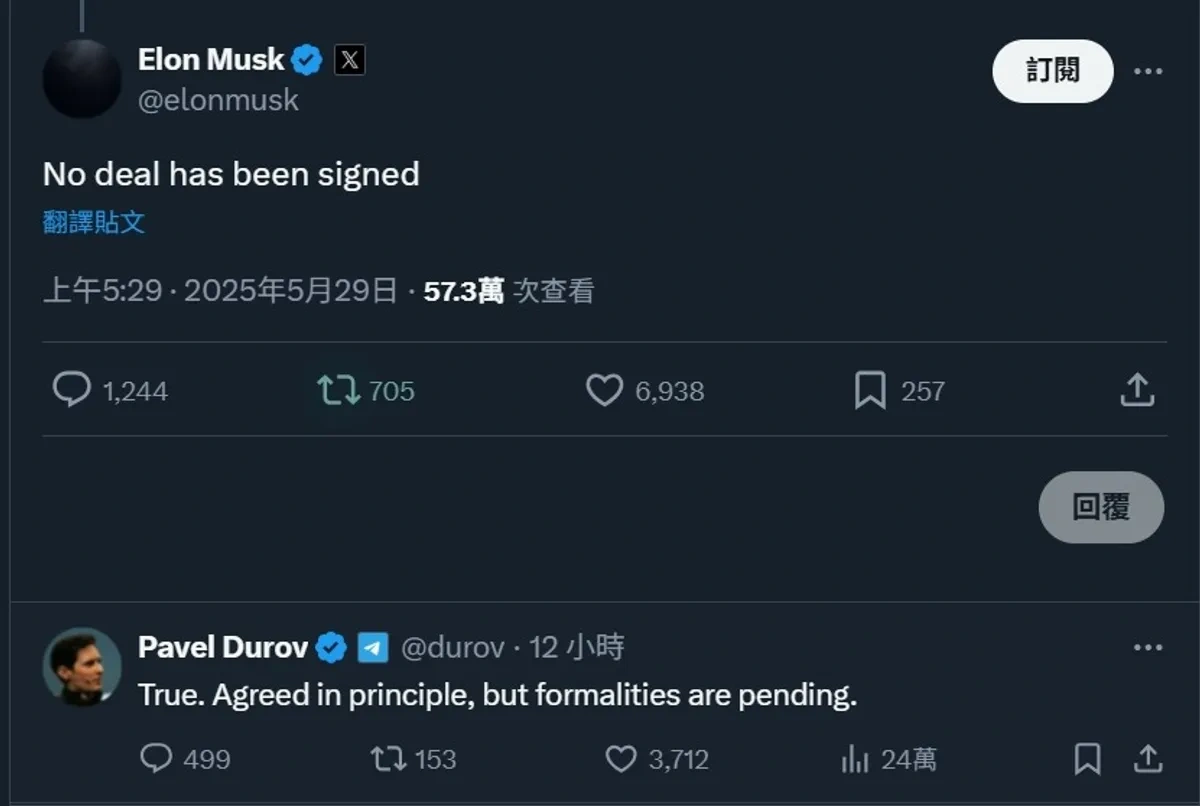The height and width of the screenshot is (806, 1200).
Task: Reply to Pavel Durov's comment with 499 replies
Action: [x=156, y=759]
